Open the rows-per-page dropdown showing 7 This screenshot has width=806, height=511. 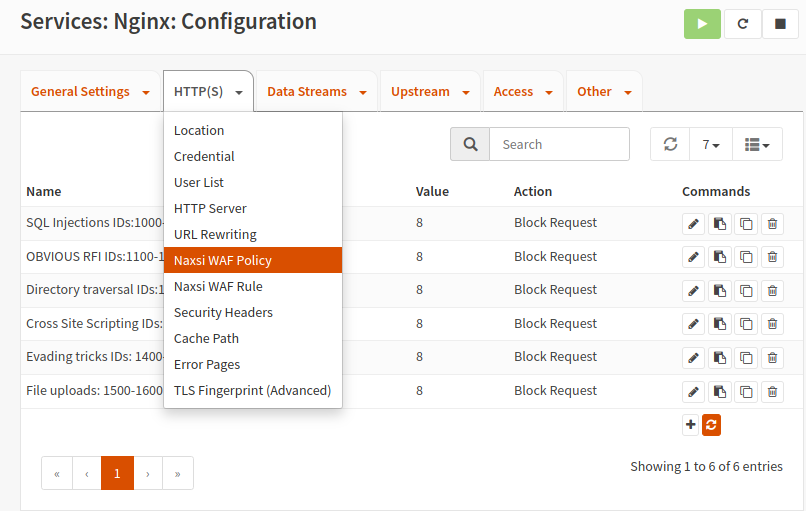click(711, 144)
